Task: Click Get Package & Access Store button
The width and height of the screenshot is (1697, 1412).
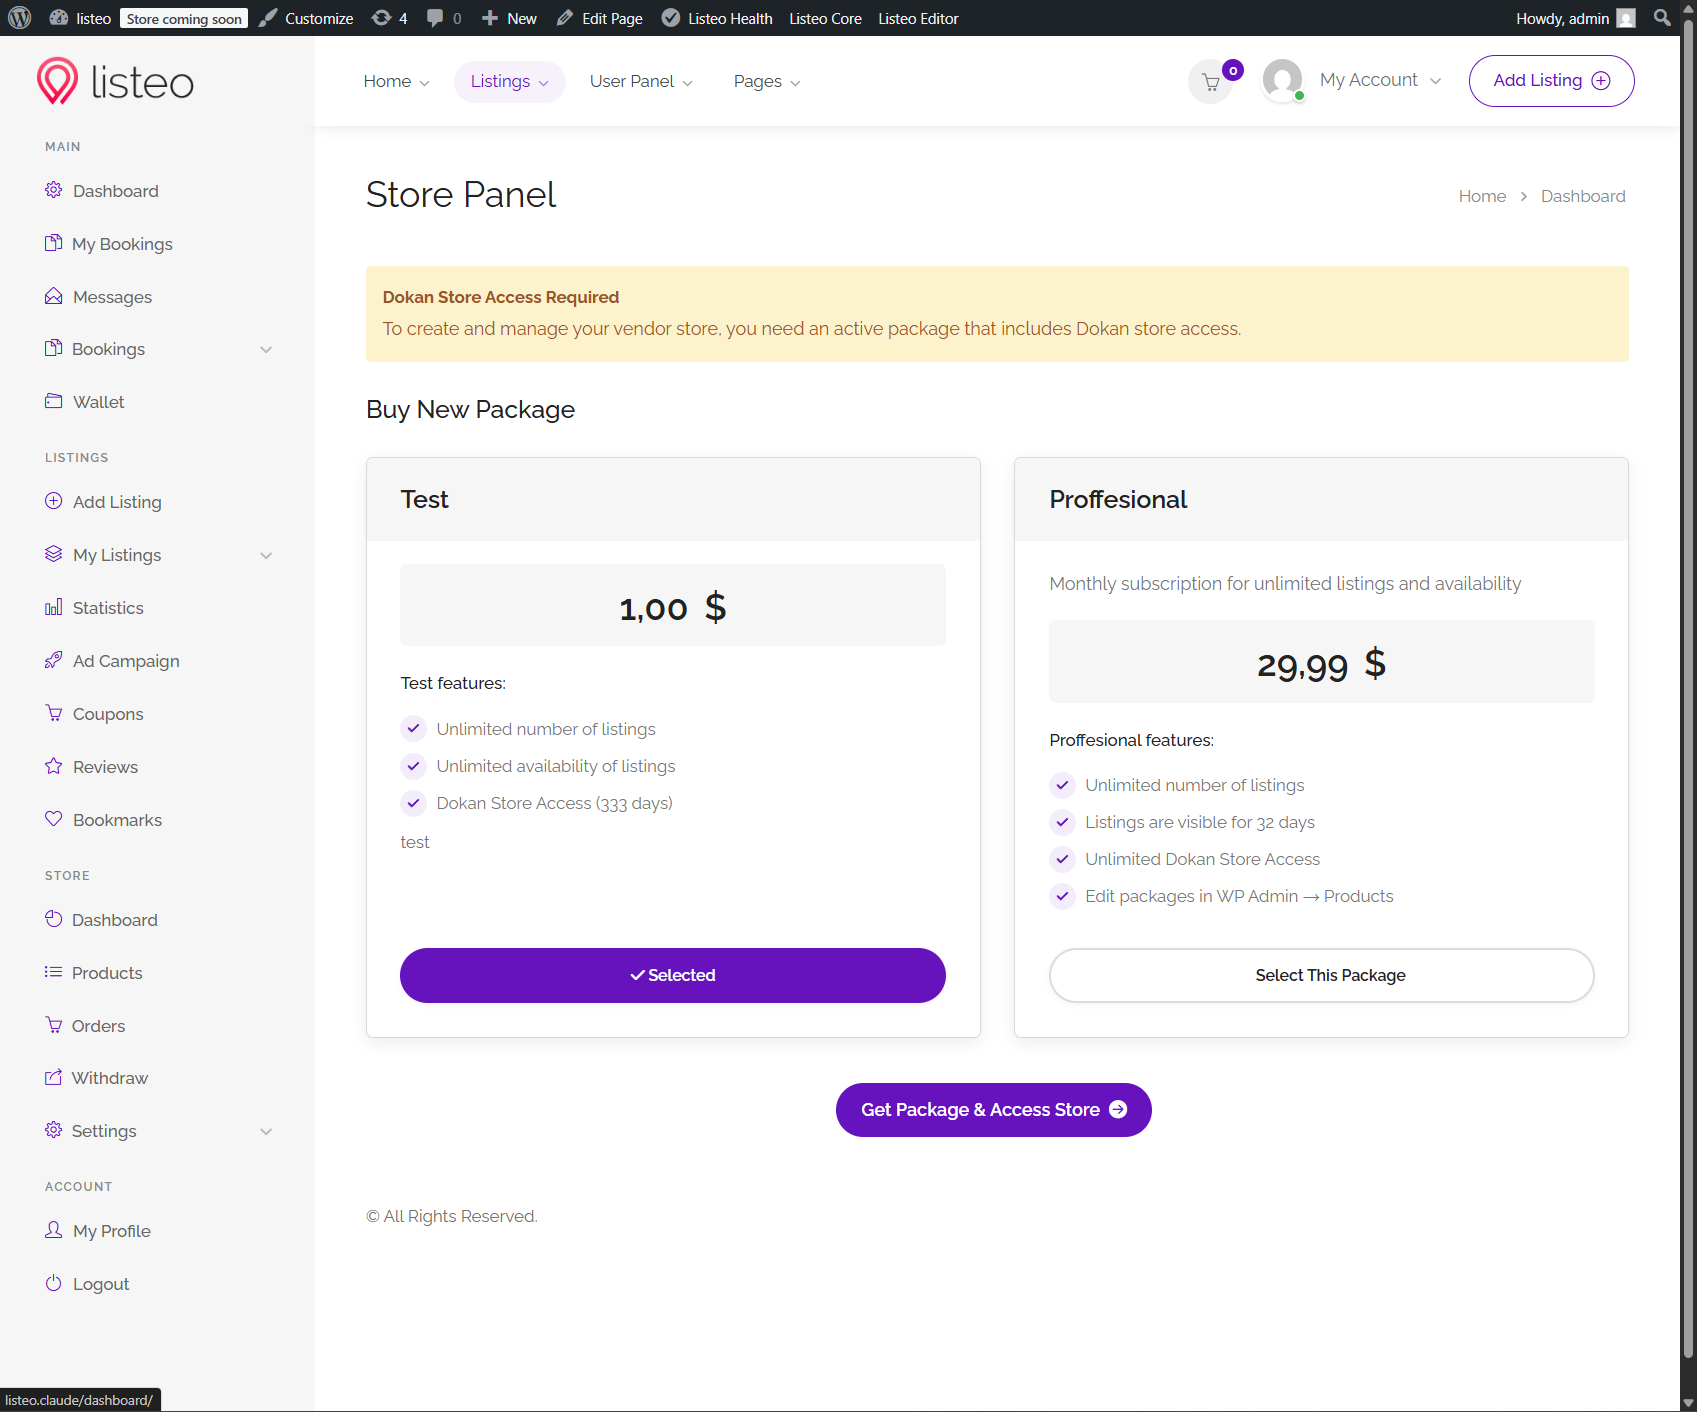Action: click(x=993, y=1110)
